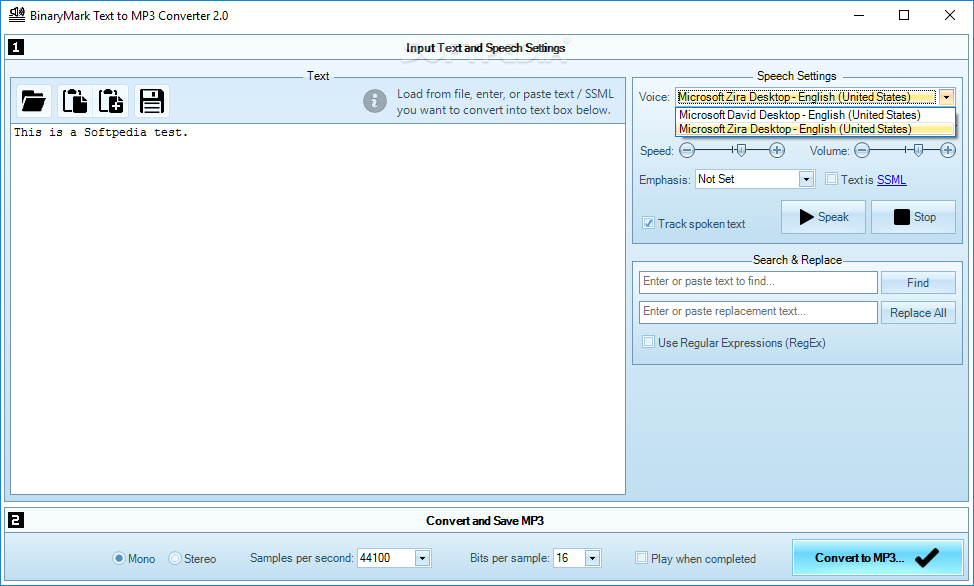Close the Text to MP3 Converter window

click(x=950, y=16)
